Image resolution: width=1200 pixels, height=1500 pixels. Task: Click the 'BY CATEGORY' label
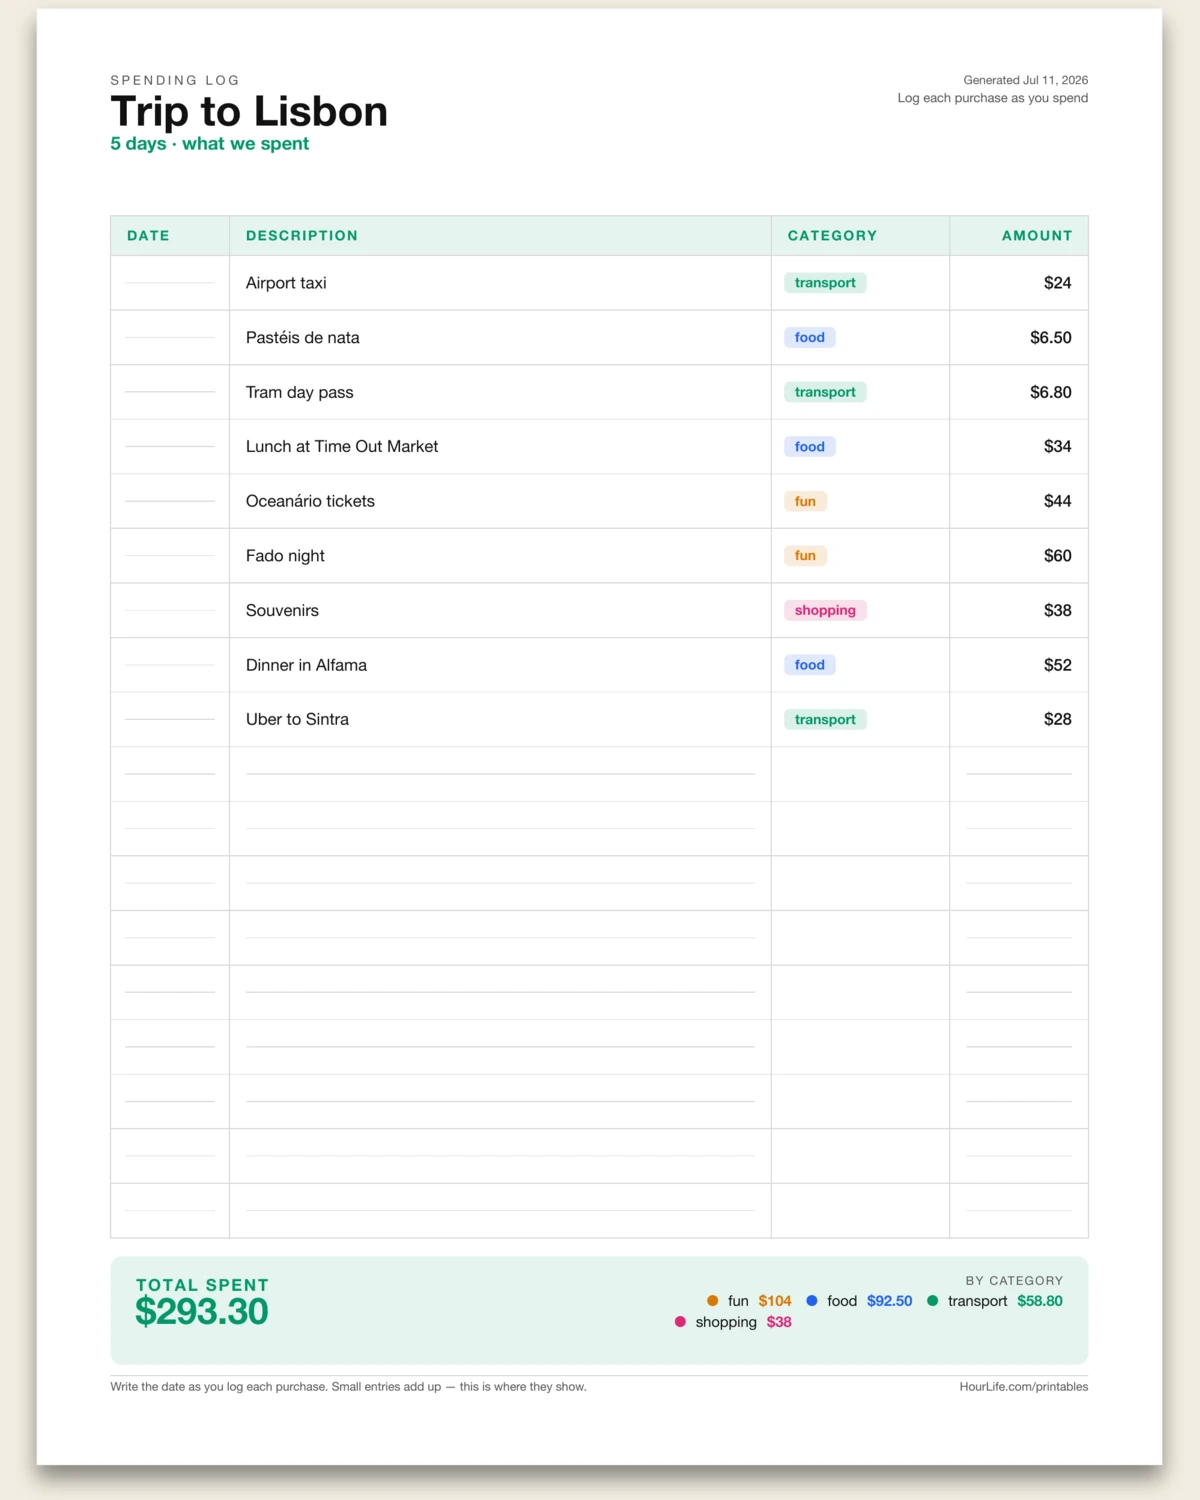1014,1281
